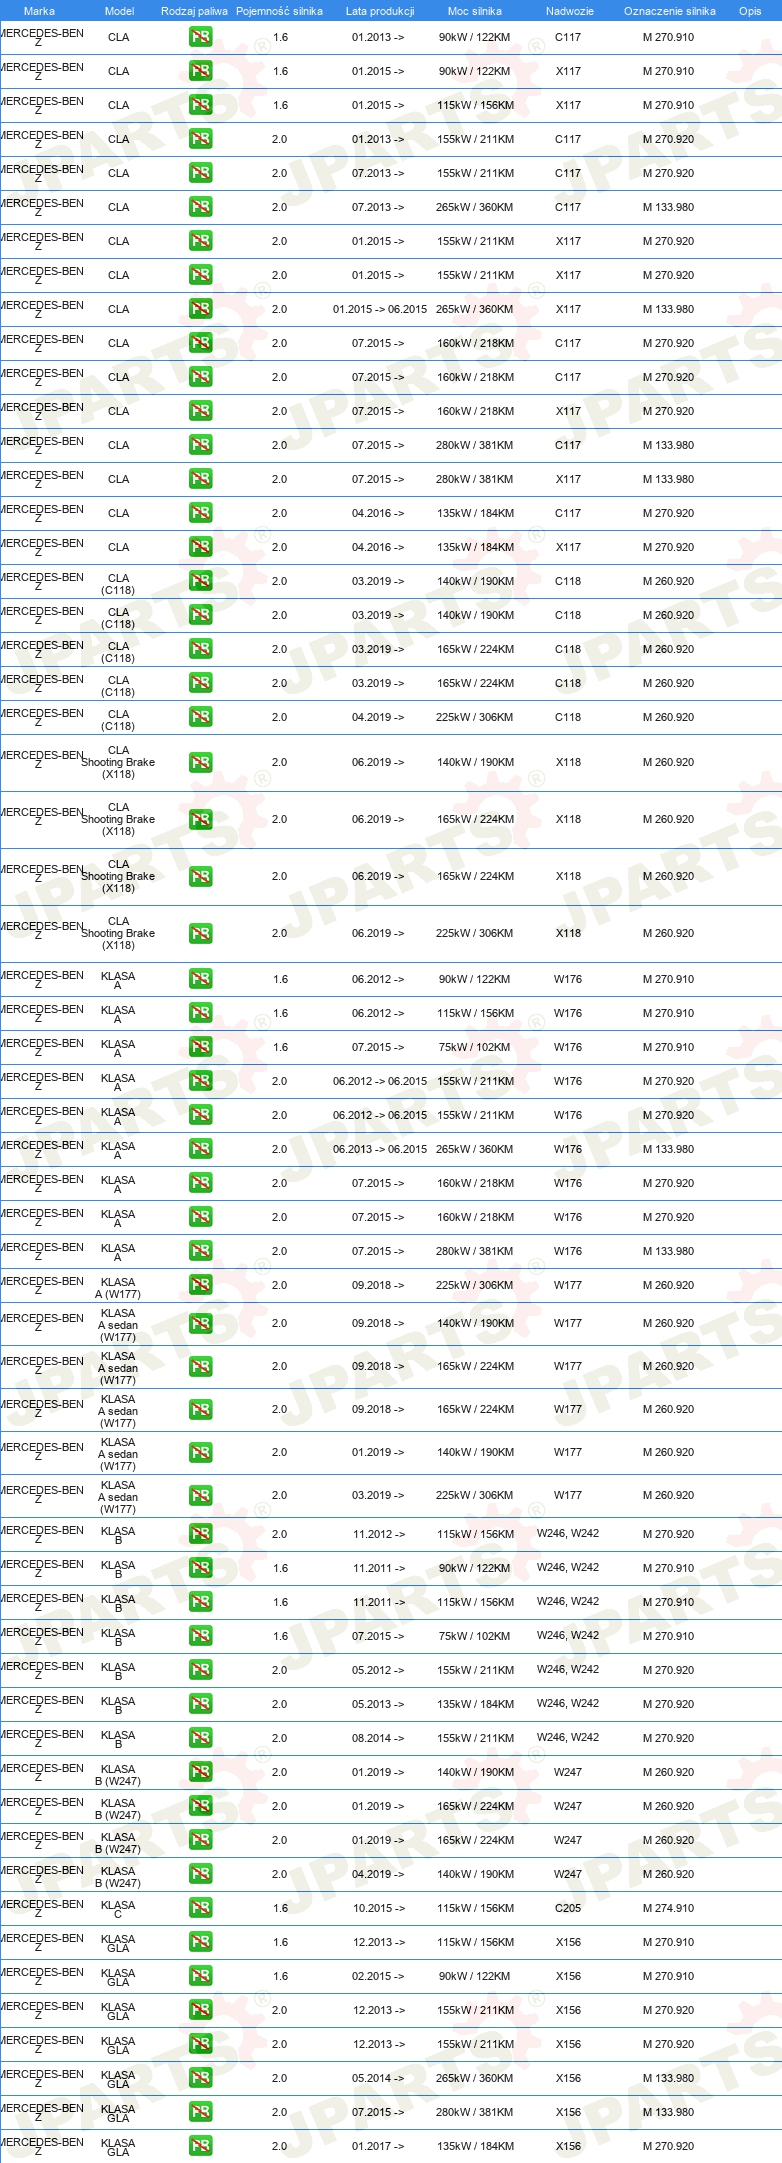The height and width of the screenshot is (2163, 782).
Task: Click production date "11.2012 ->"
Action: (x=379, y=1534)
